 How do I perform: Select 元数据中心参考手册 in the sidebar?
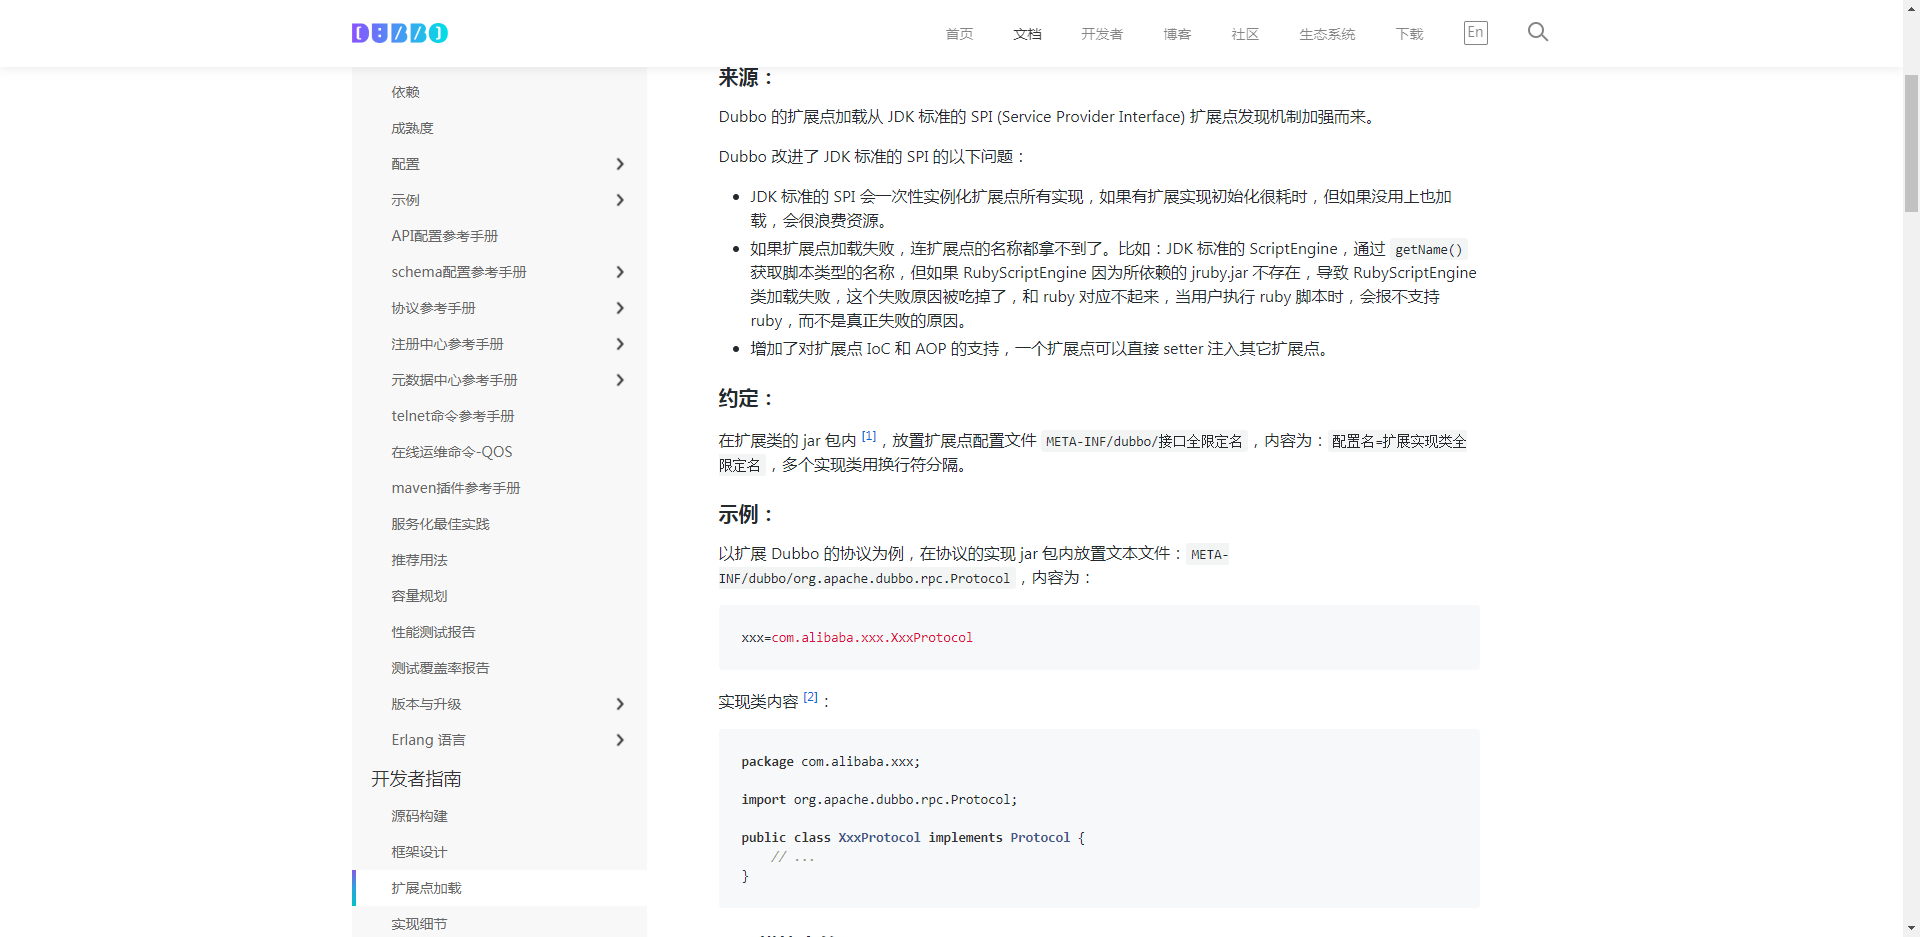pyautogui.click(x=454, y=380)
